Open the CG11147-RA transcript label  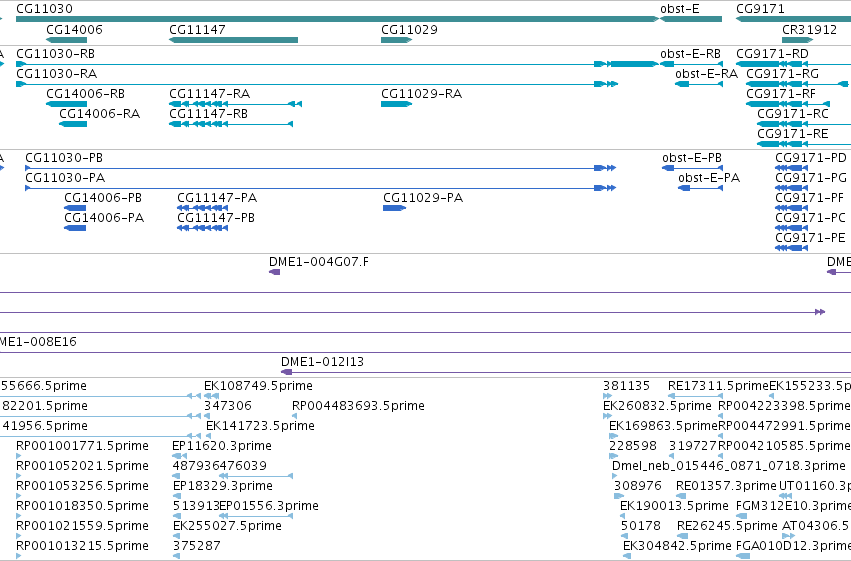(209, 94)
